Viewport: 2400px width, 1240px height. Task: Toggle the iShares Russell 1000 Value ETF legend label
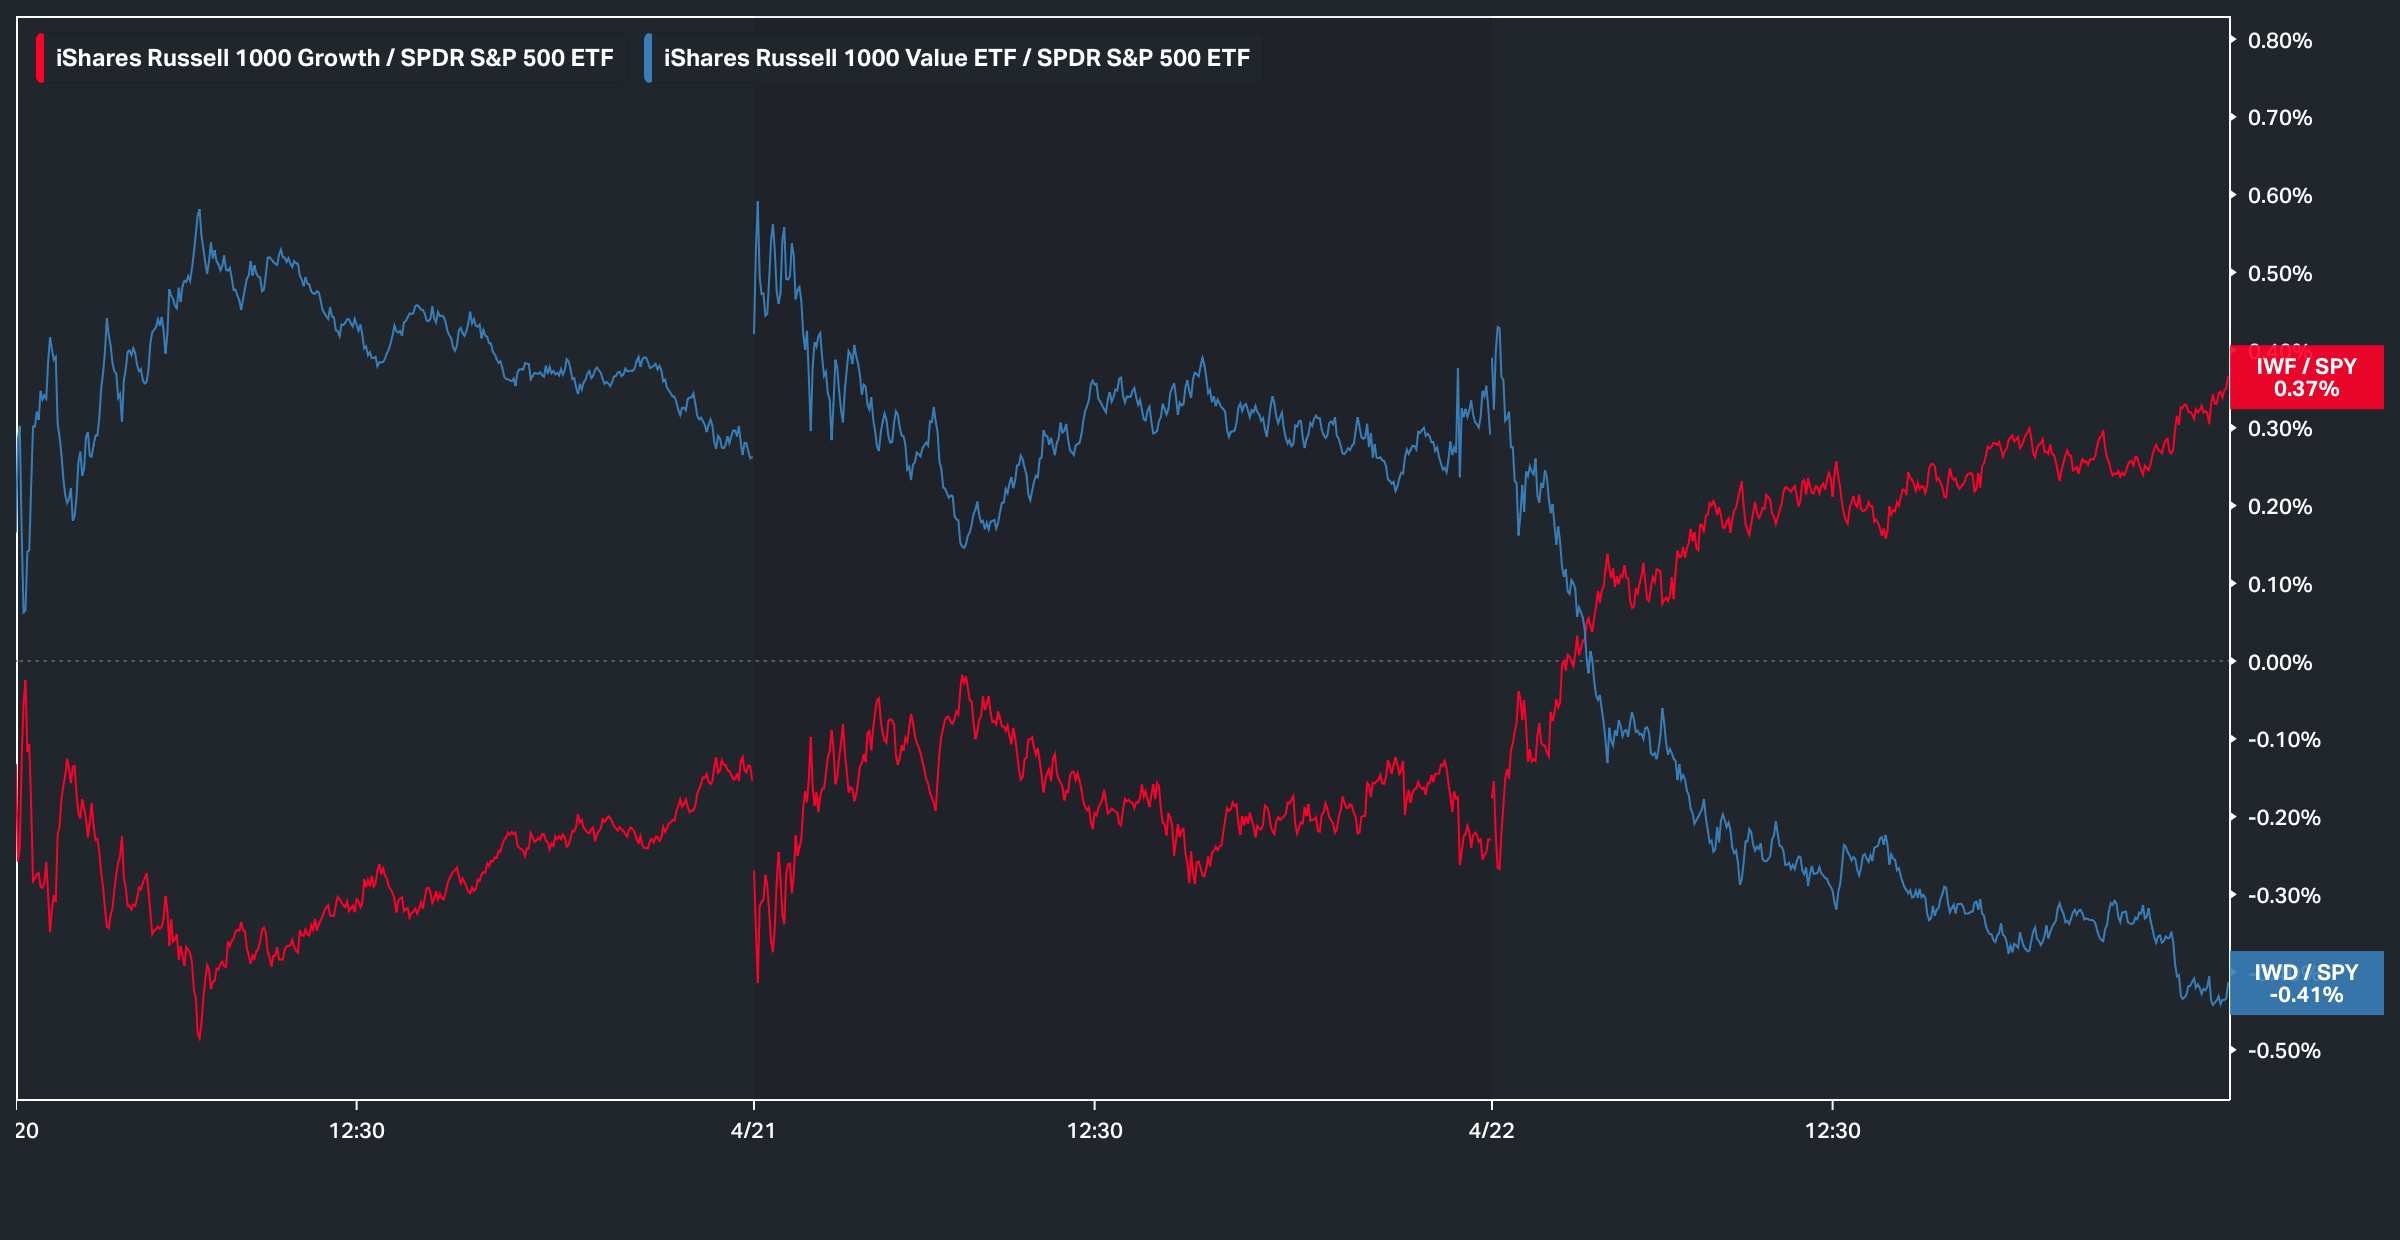click(956, 58)
